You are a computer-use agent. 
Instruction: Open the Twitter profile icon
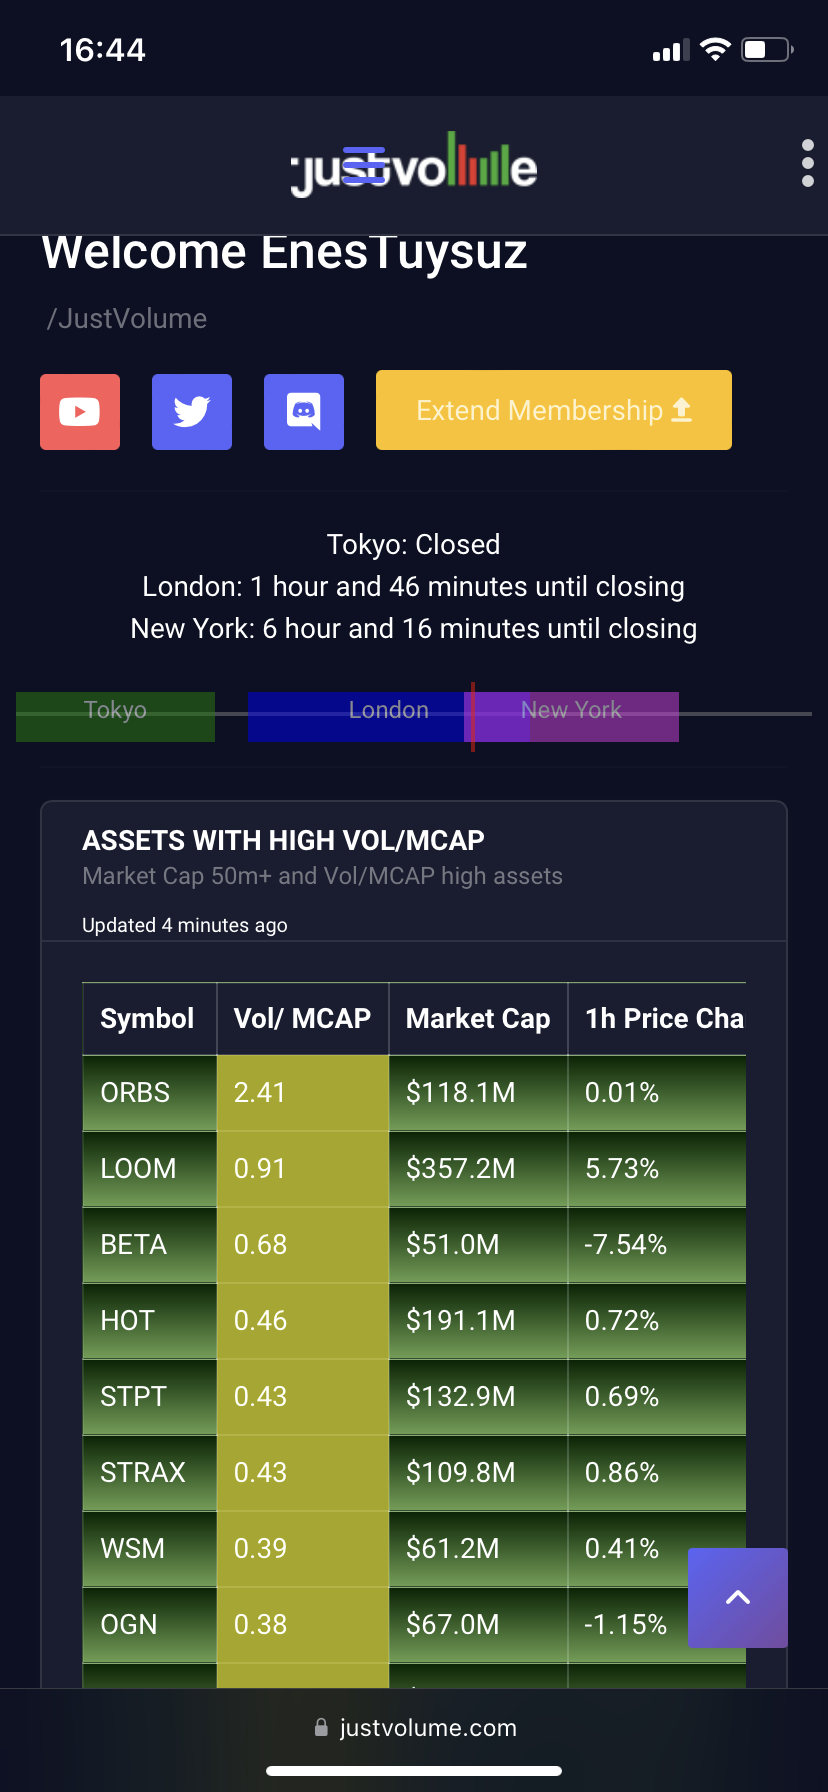coord(192,412)
